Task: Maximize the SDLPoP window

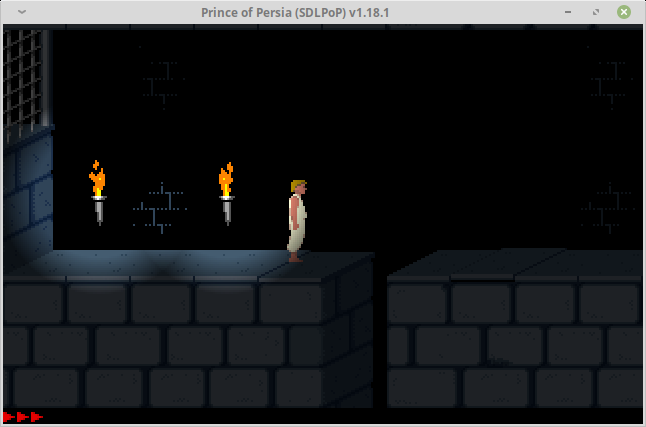Action: (596, 12)
